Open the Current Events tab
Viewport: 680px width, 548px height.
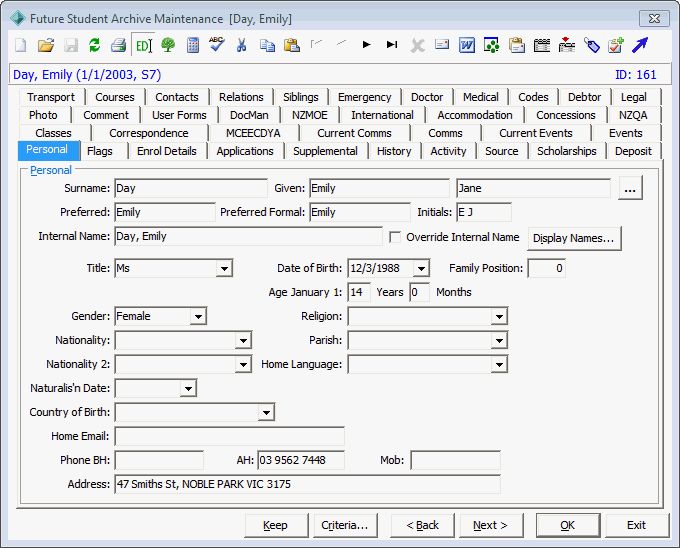(x=536, y=133)
